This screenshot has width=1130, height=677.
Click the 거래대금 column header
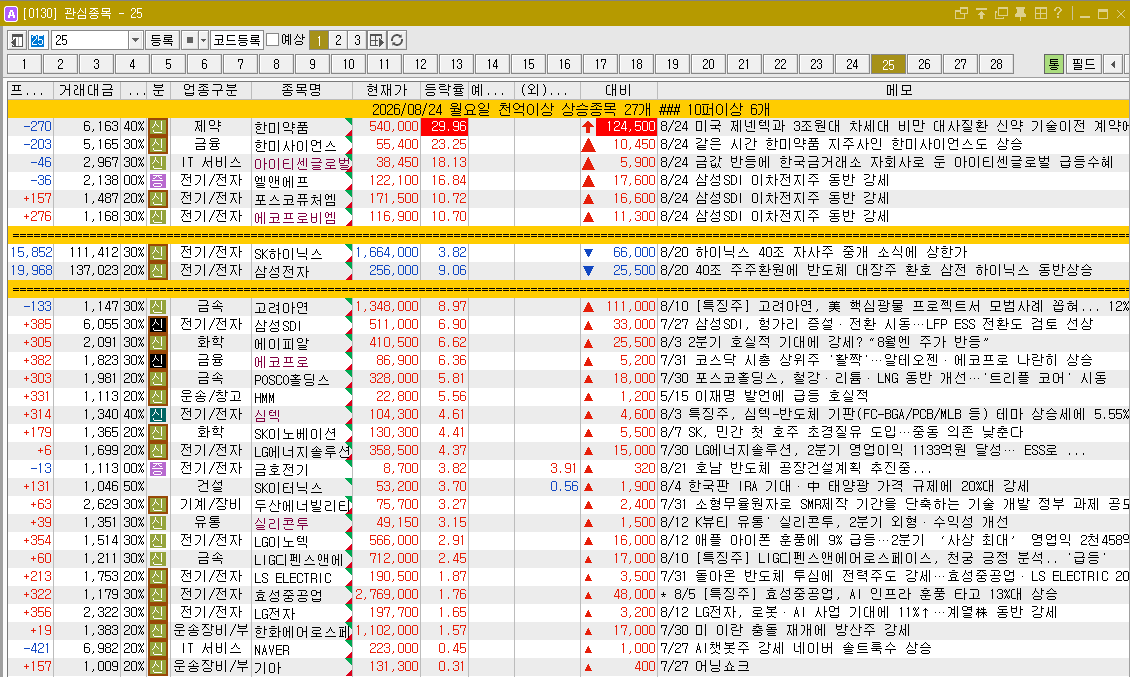point(86,90)
